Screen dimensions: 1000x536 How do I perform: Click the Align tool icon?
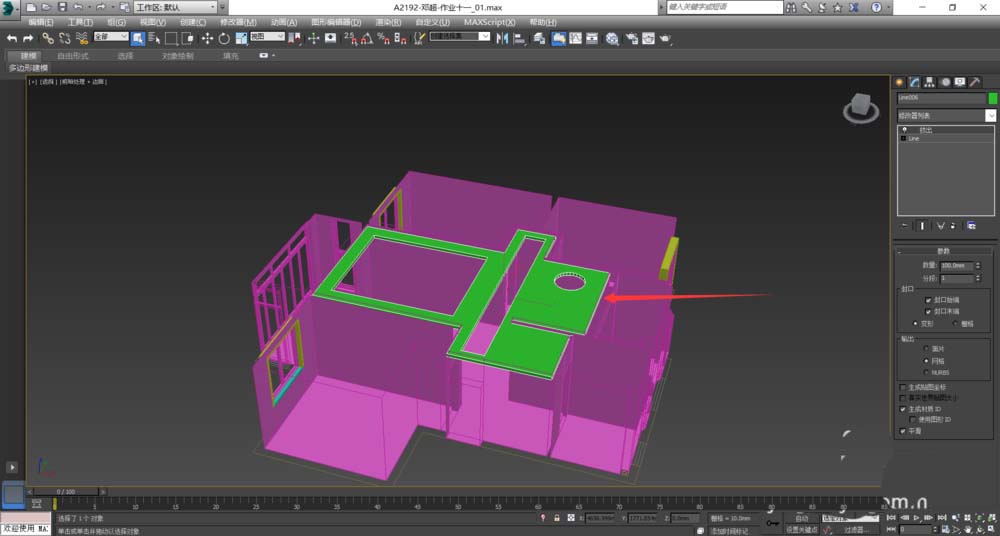point(519,39)
